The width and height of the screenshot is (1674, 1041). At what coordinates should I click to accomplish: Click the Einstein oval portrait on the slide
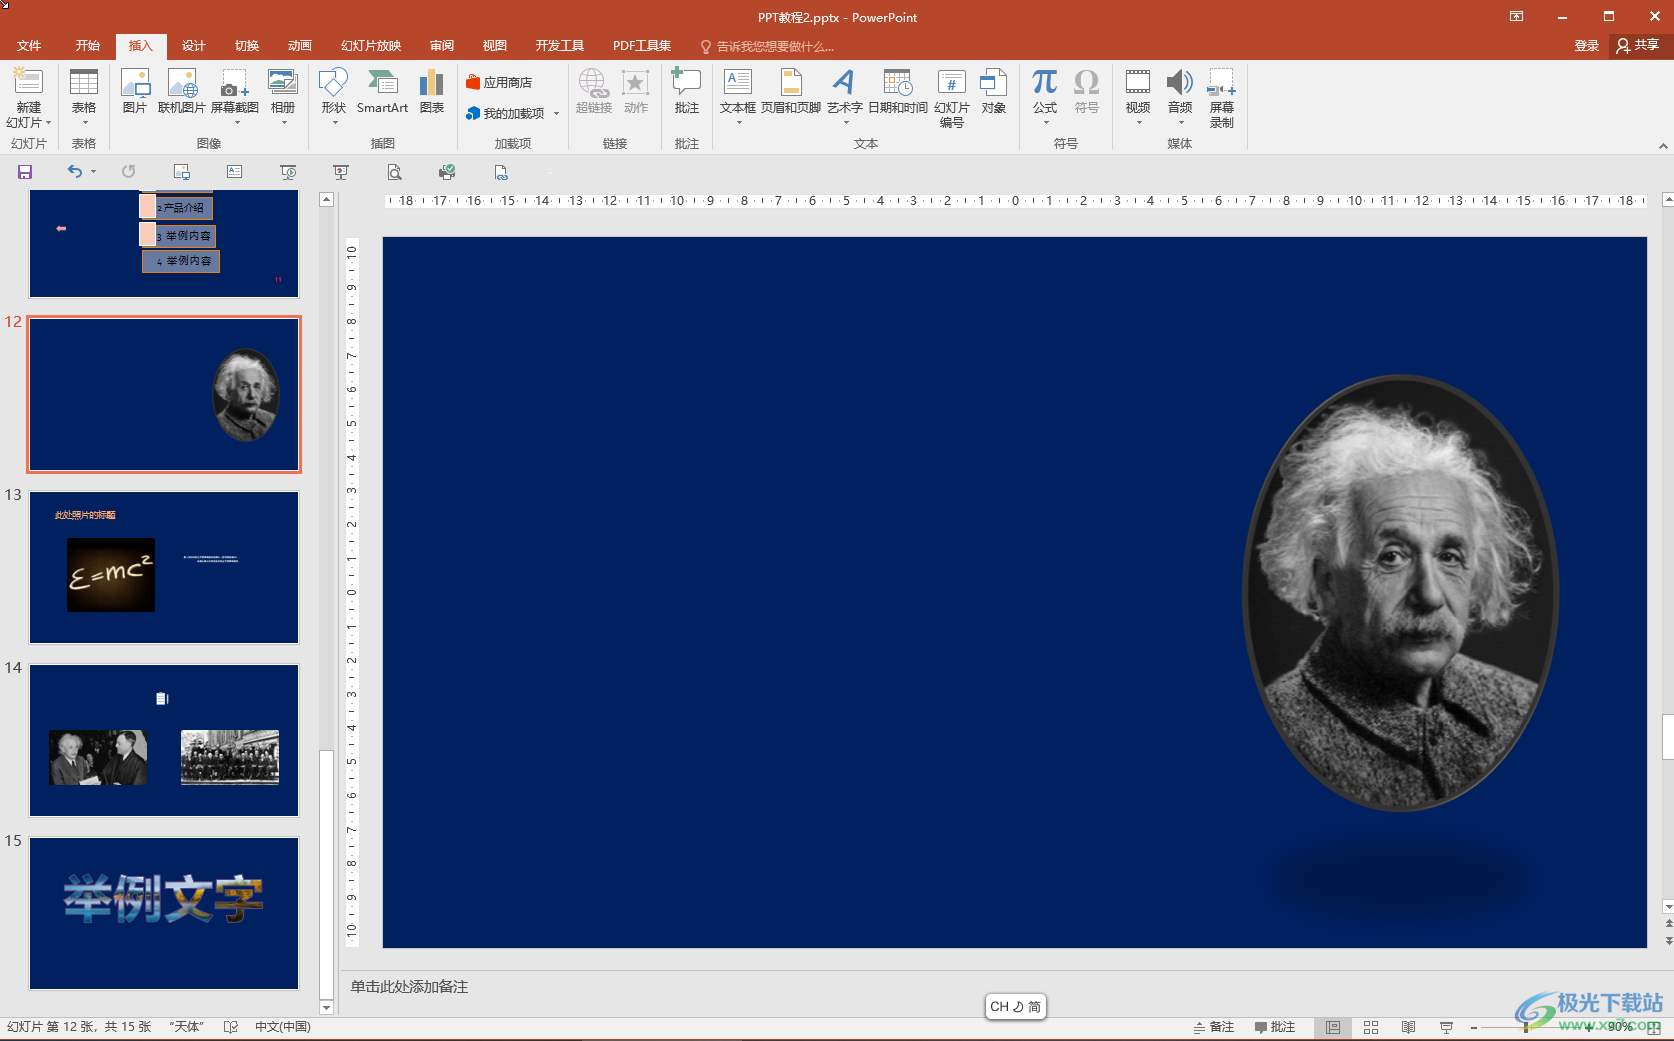coord(1401,593)
